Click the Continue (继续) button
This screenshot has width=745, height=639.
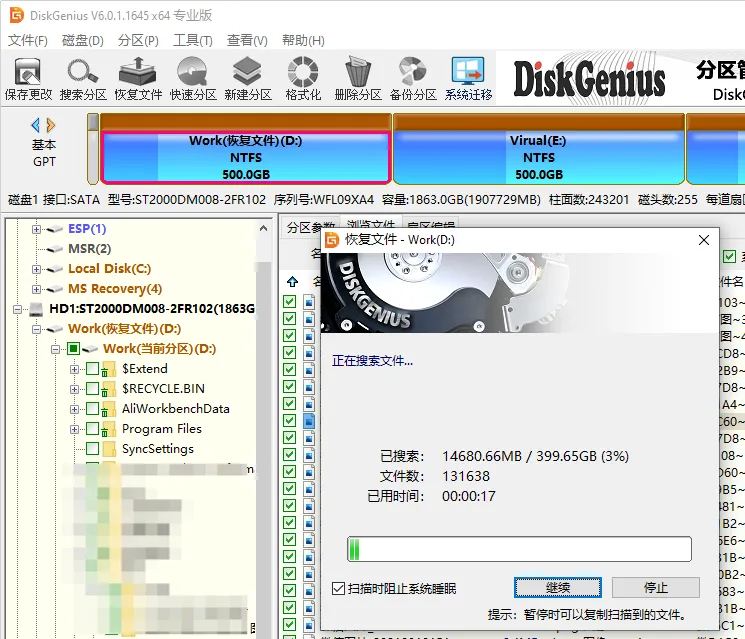point(558,588)
